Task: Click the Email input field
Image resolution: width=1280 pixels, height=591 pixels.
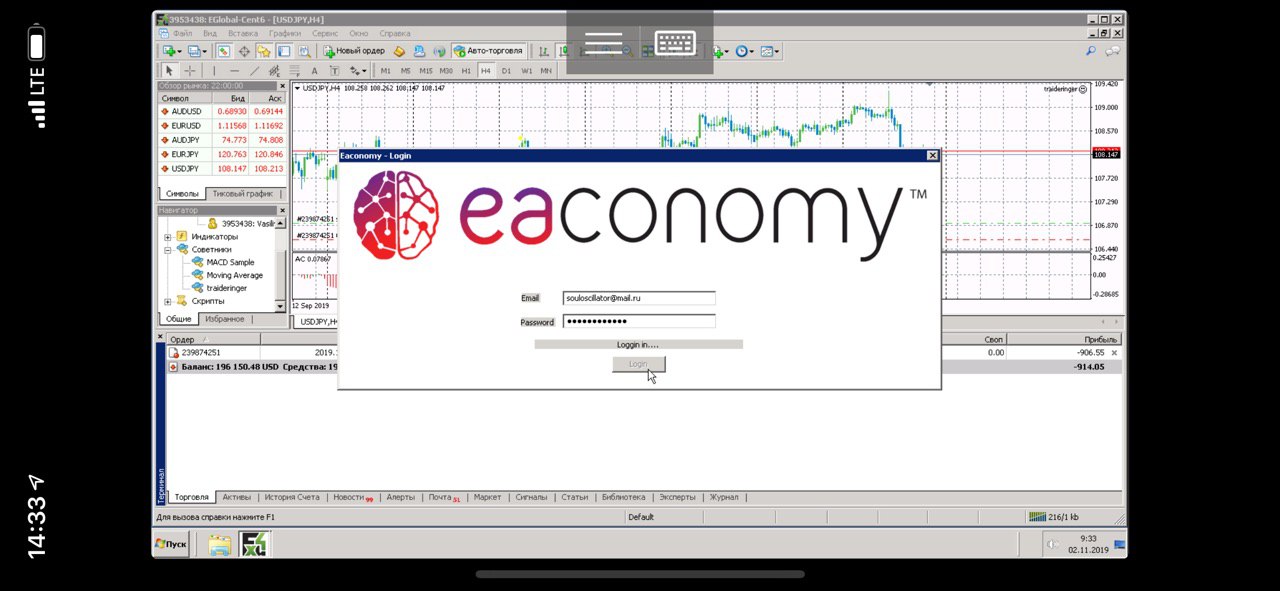Action: coord(638,298)
